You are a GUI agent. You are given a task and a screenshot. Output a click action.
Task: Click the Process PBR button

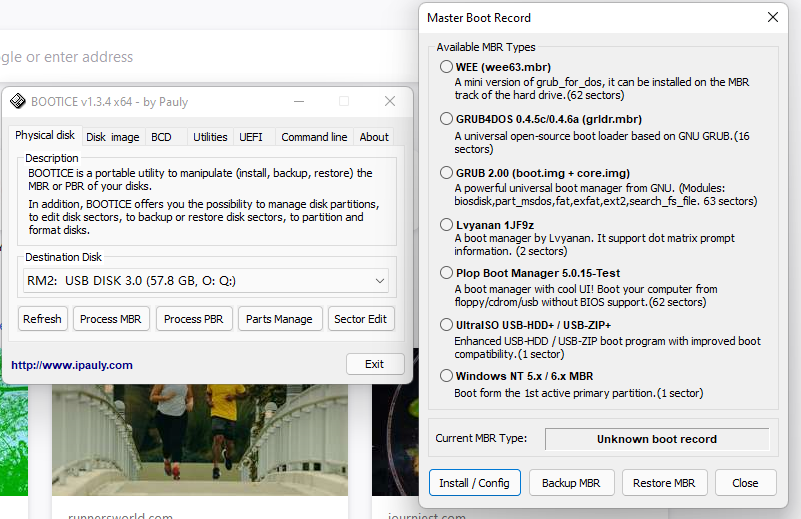194,319
